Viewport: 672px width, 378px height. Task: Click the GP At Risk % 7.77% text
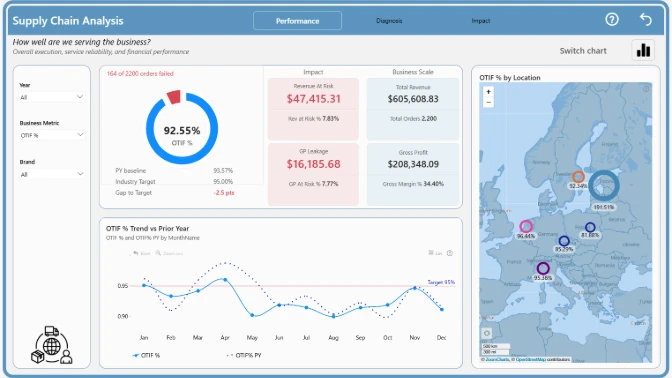click(x=313, y=184)
